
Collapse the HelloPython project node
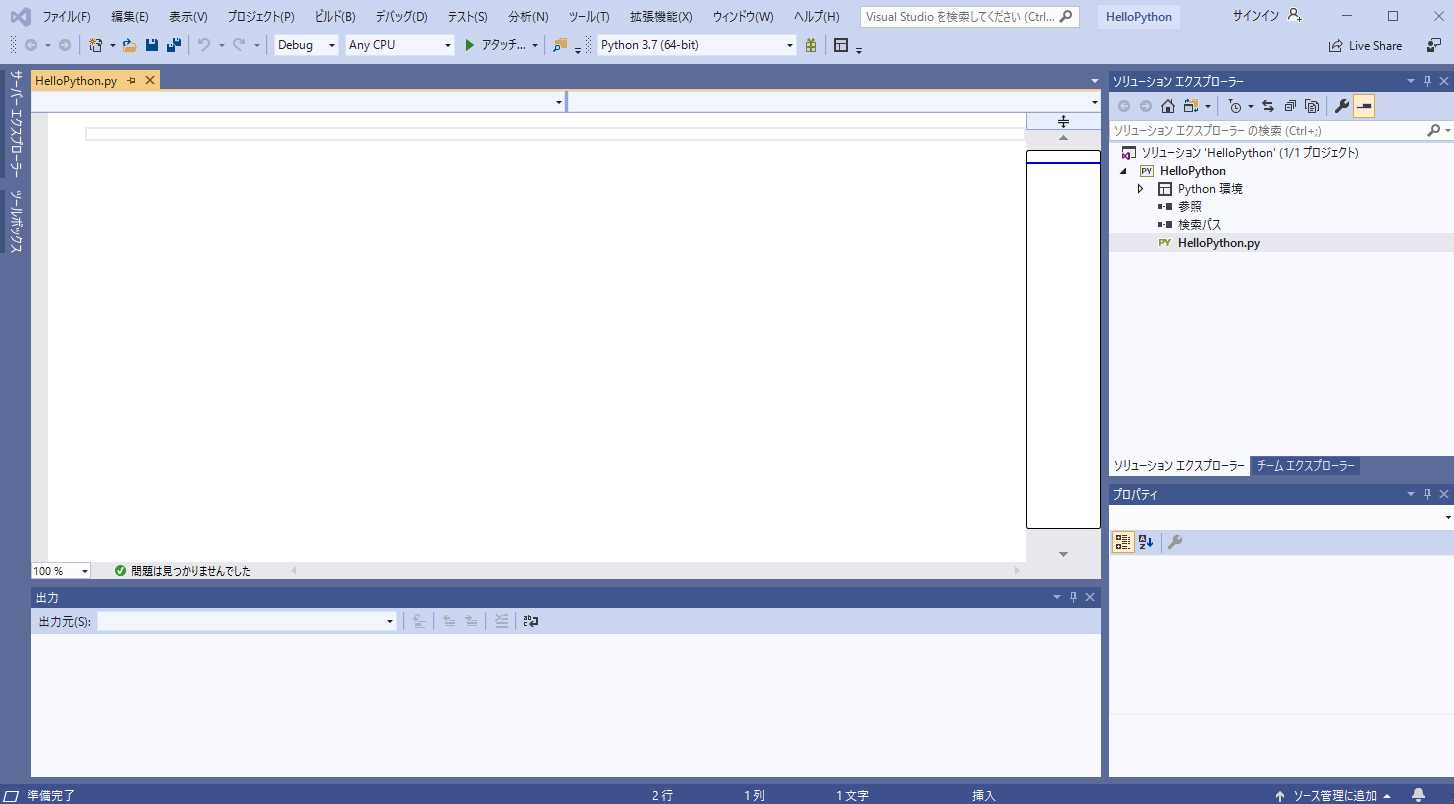[x=1123, y=171]
